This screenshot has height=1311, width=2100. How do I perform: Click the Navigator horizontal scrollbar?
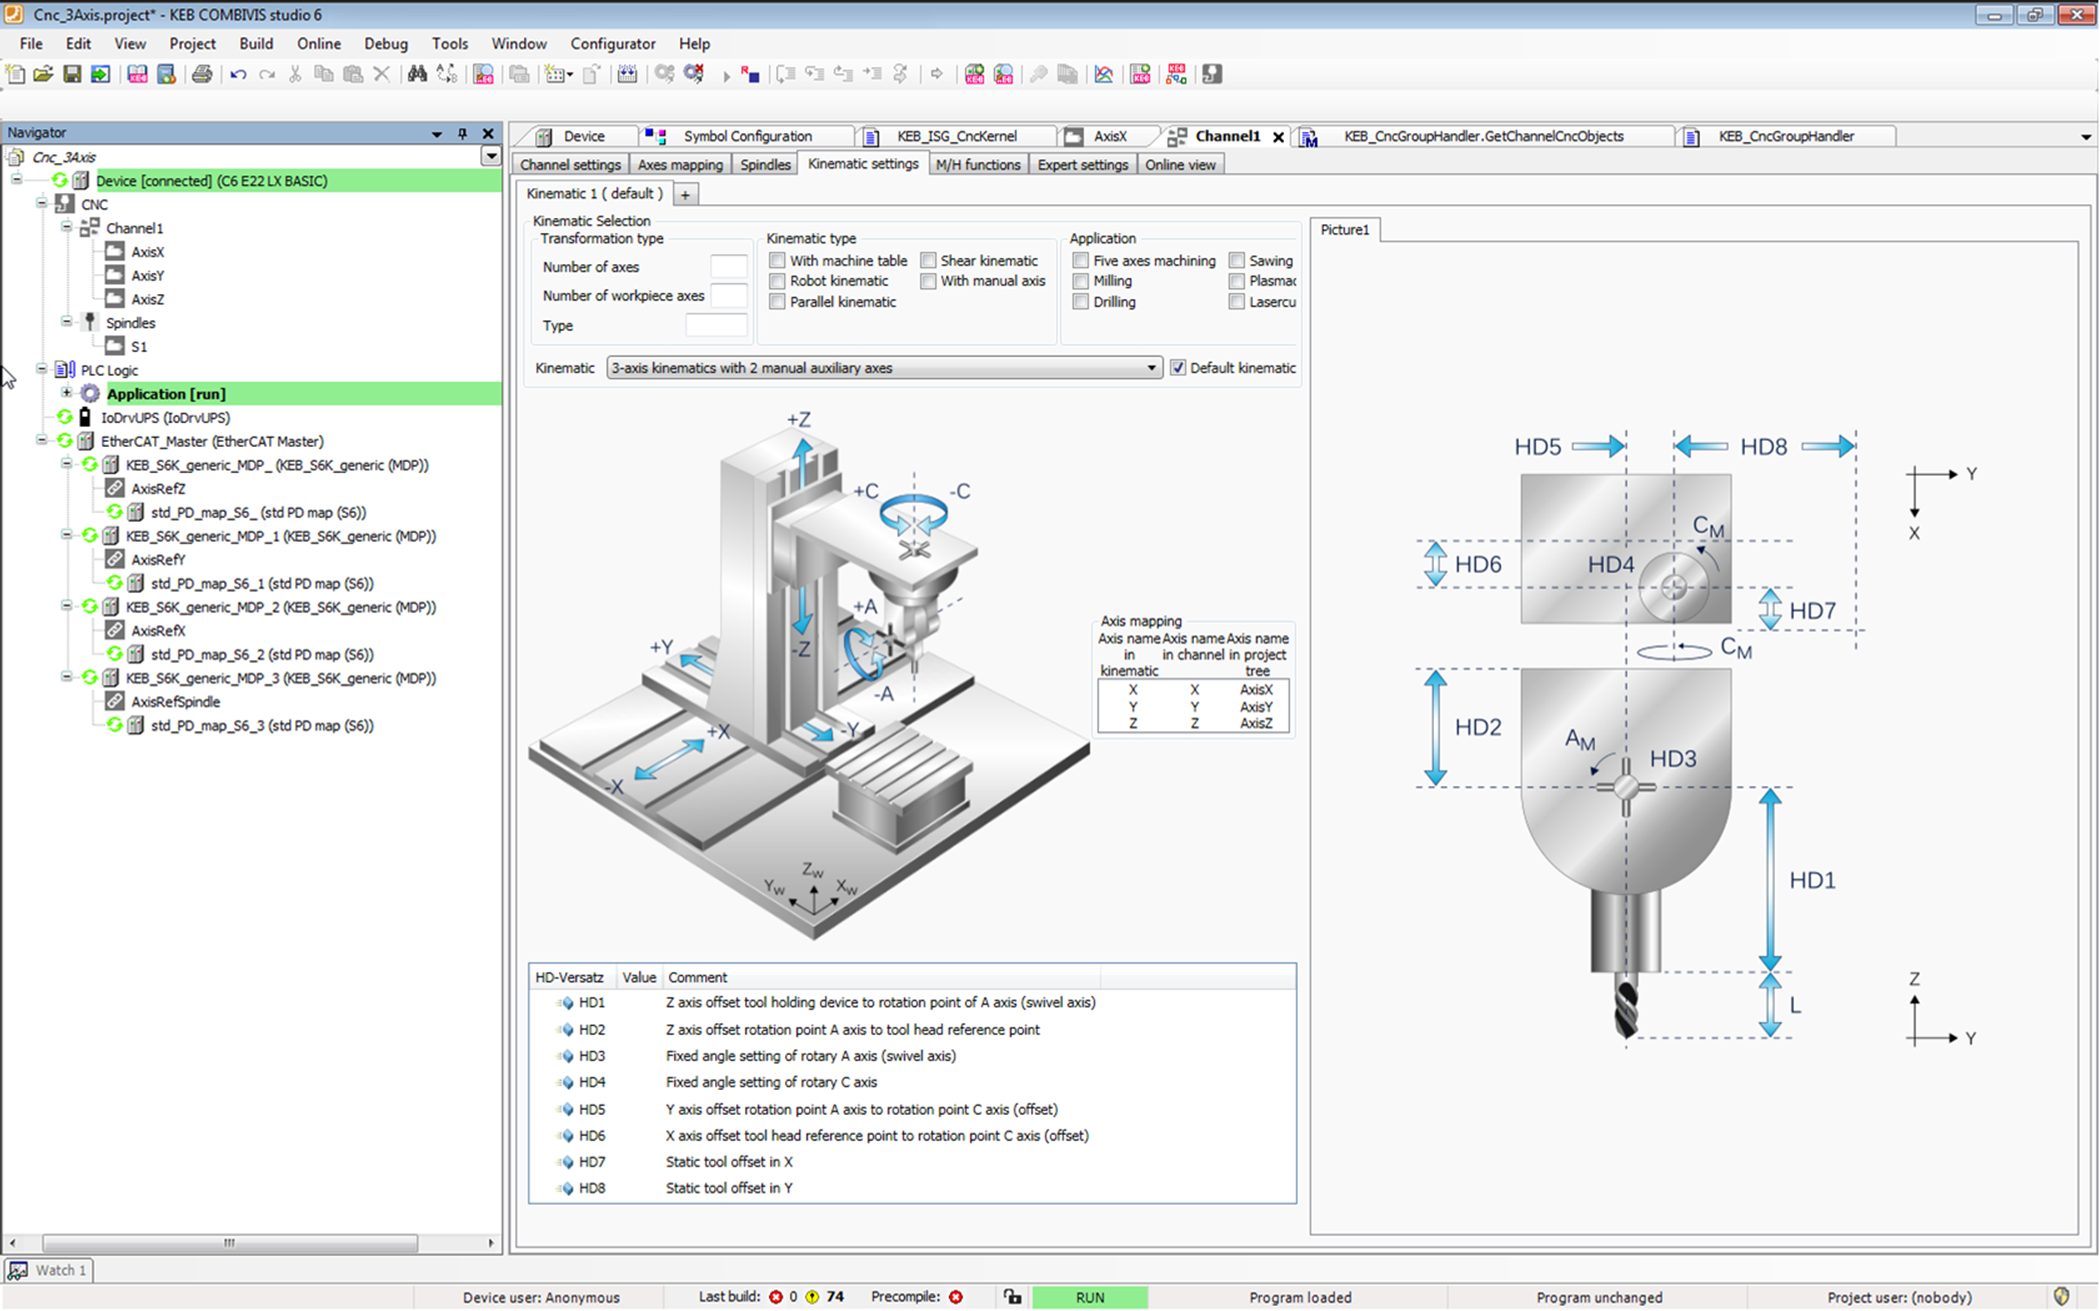pos(229,1243)
